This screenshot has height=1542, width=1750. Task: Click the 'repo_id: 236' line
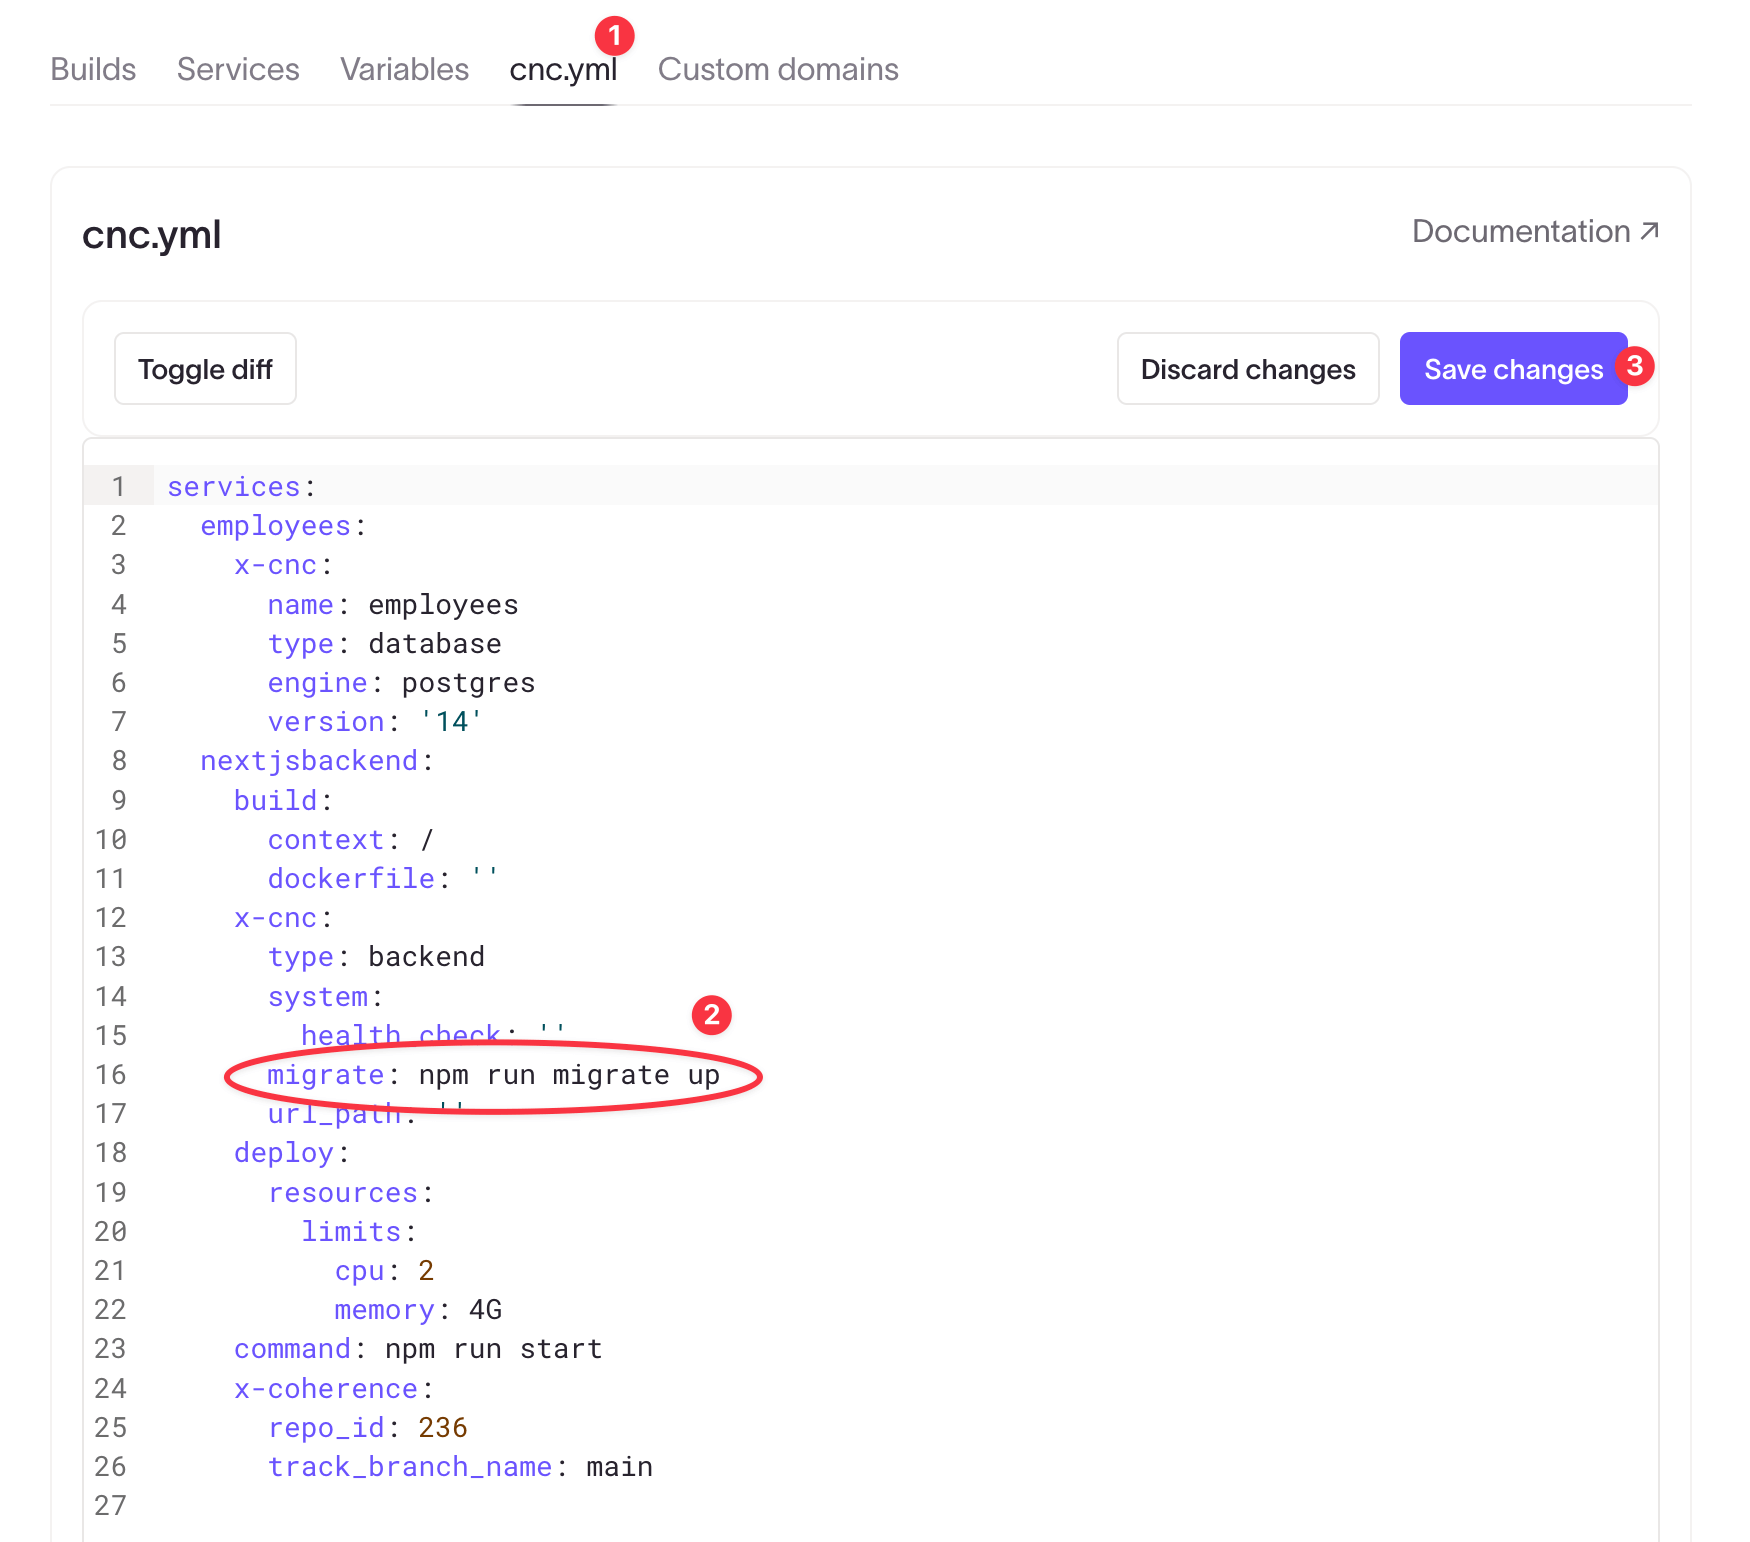(x=367, y=1427)
